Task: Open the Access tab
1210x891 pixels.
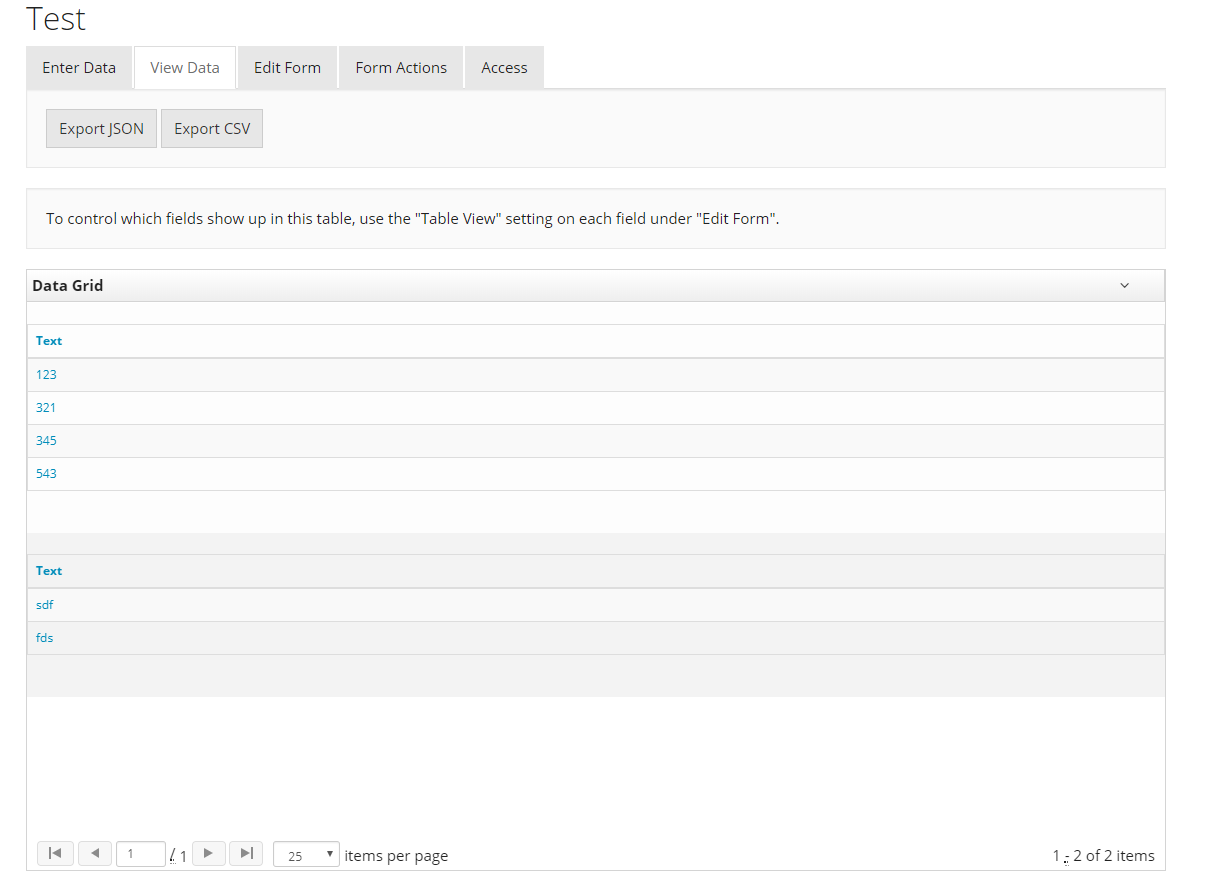Action: point(504,67)
